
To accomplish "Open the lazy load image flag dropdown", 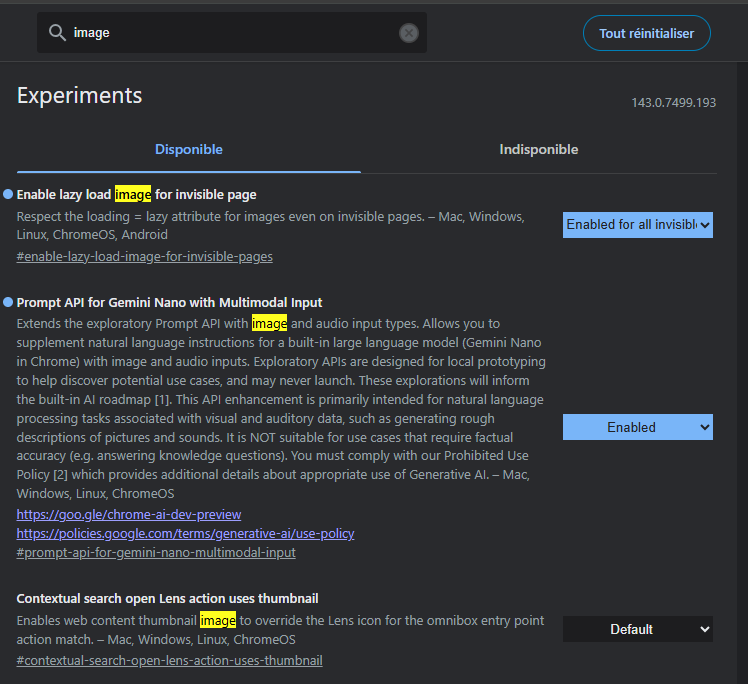I will coord(638,225).
